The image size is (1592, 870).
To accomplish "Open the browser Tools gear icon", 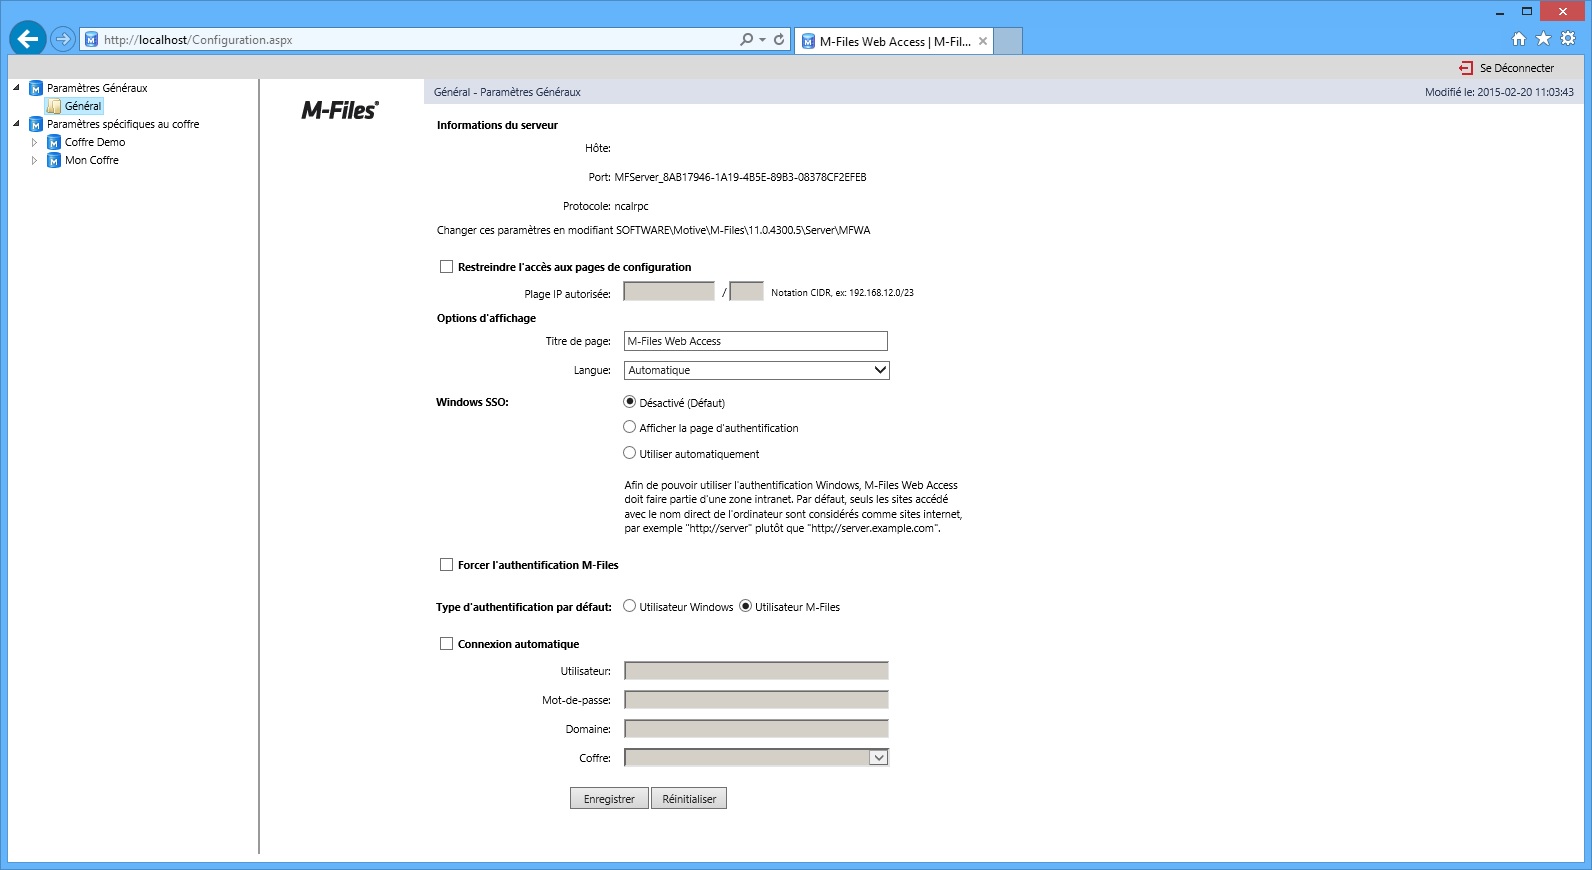I will tap(1568, 39).
